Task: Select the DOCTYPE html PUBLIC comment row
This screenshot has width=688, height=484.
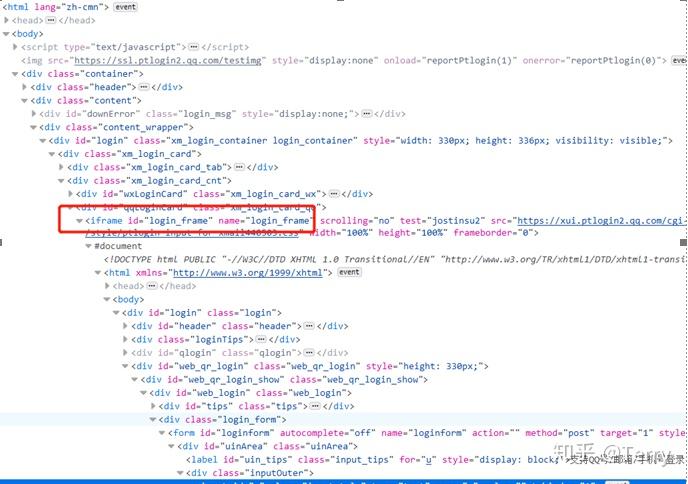Action: pyautogui.click(x=394, y=259)
